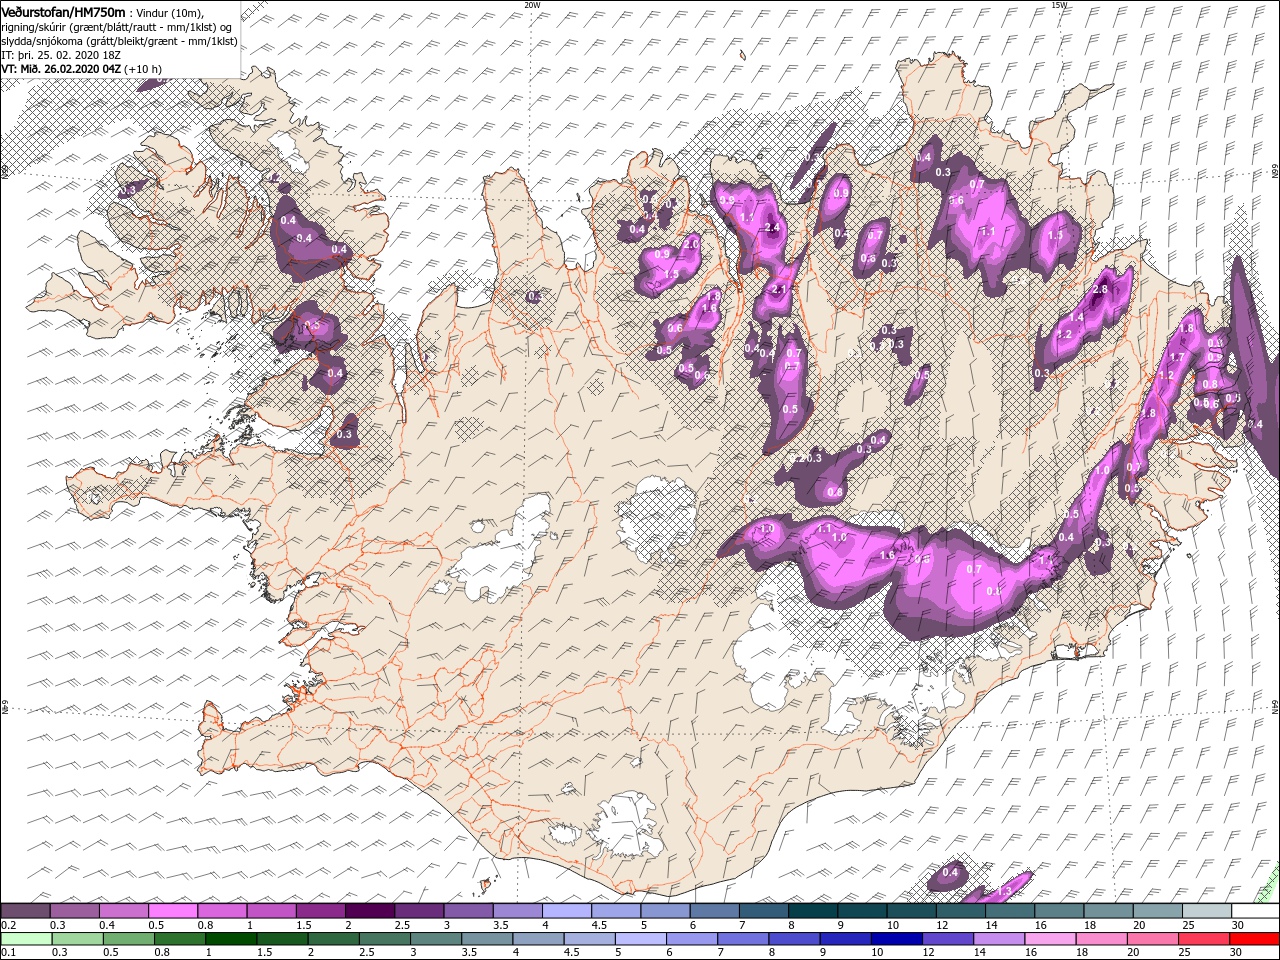Select upper legend swatch between 0.4 and 0.5
The width and height of the screenshot is (1280, 960).
tap(125, 910)
